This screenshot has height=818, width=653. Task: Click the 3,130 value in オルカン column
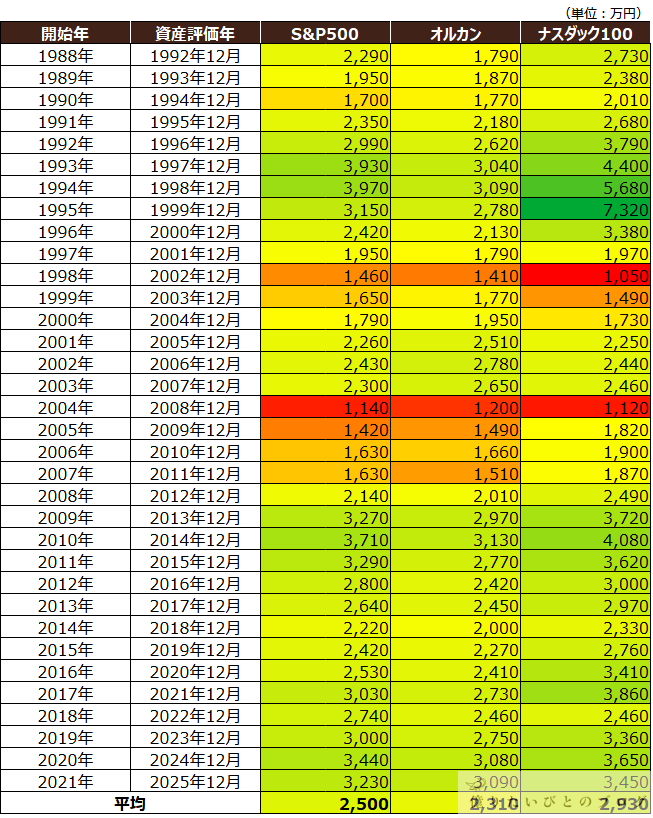coord(455,539)
